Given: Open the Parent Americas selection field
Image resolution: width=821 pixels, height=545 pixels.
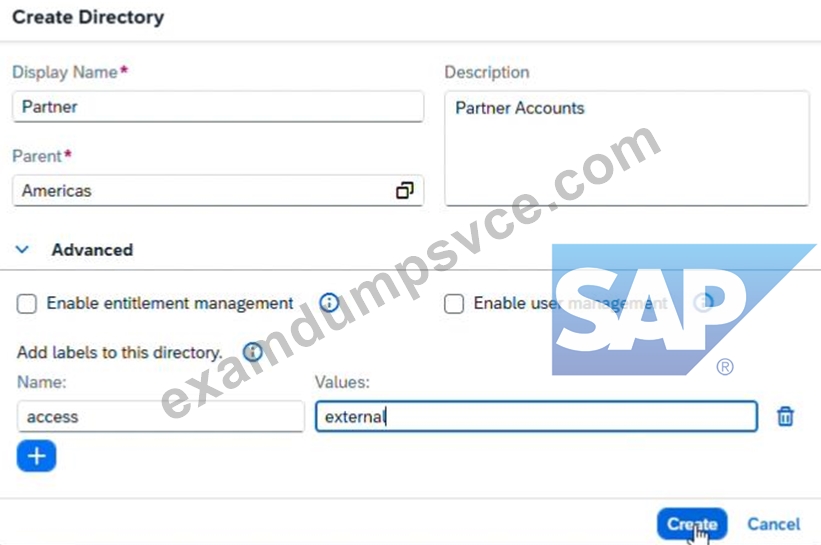Looking at the screenshot, I should pos(218,191).
